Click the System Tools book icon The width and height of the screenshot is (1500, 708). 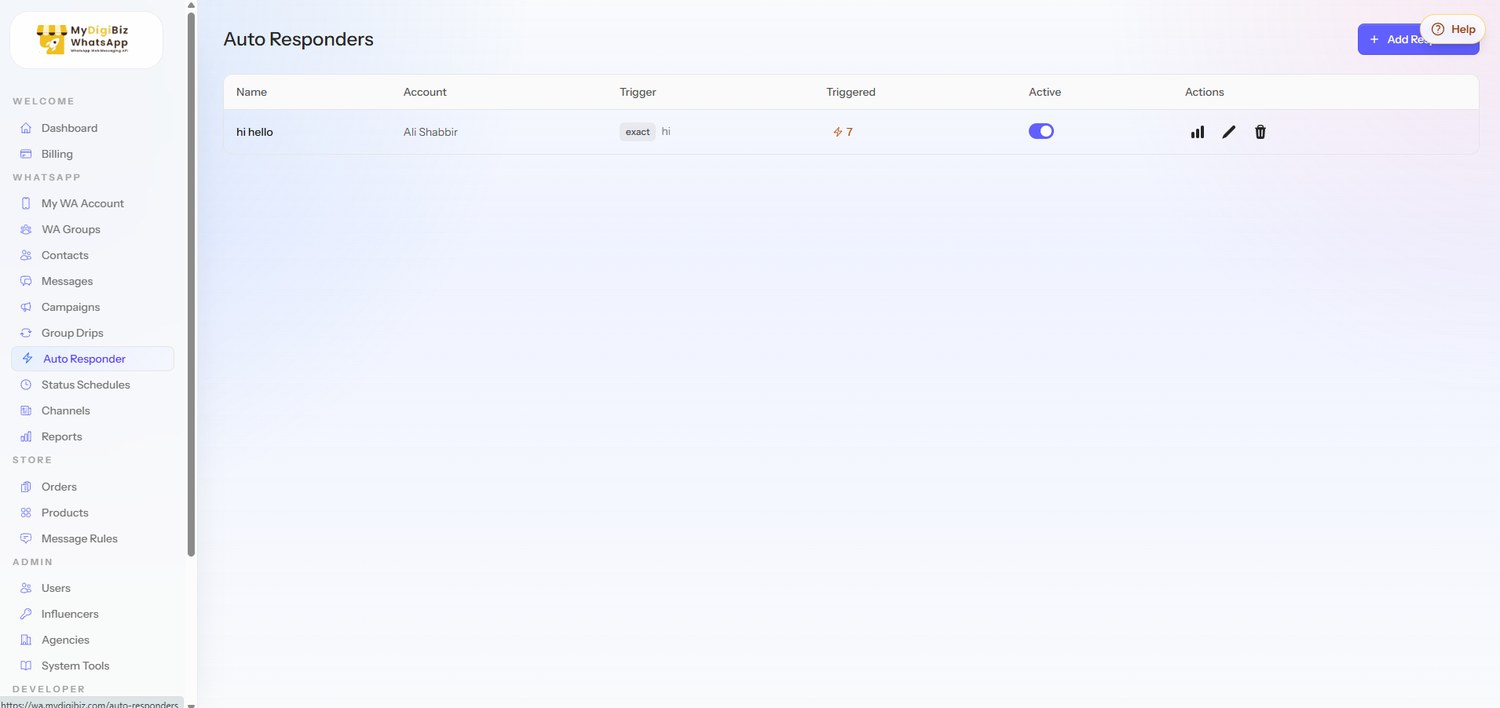point(26,666)
